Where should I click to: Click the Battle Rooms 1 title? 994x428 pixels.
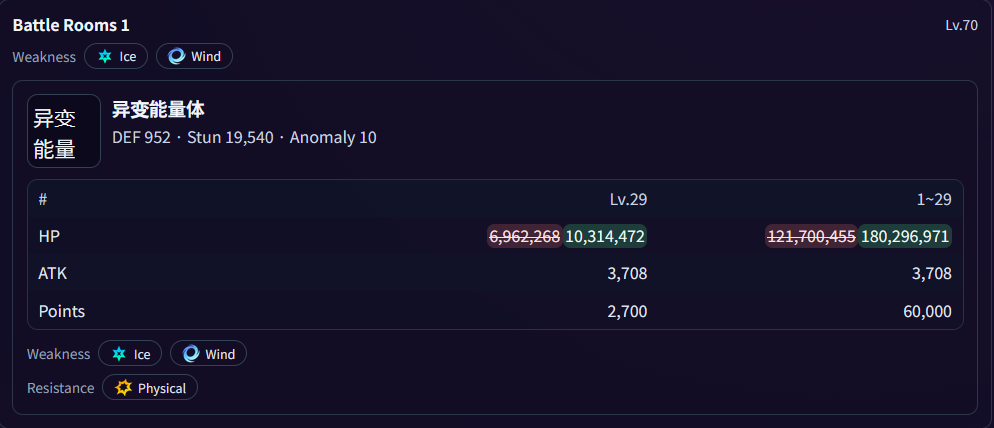click(x=71, y=25)
